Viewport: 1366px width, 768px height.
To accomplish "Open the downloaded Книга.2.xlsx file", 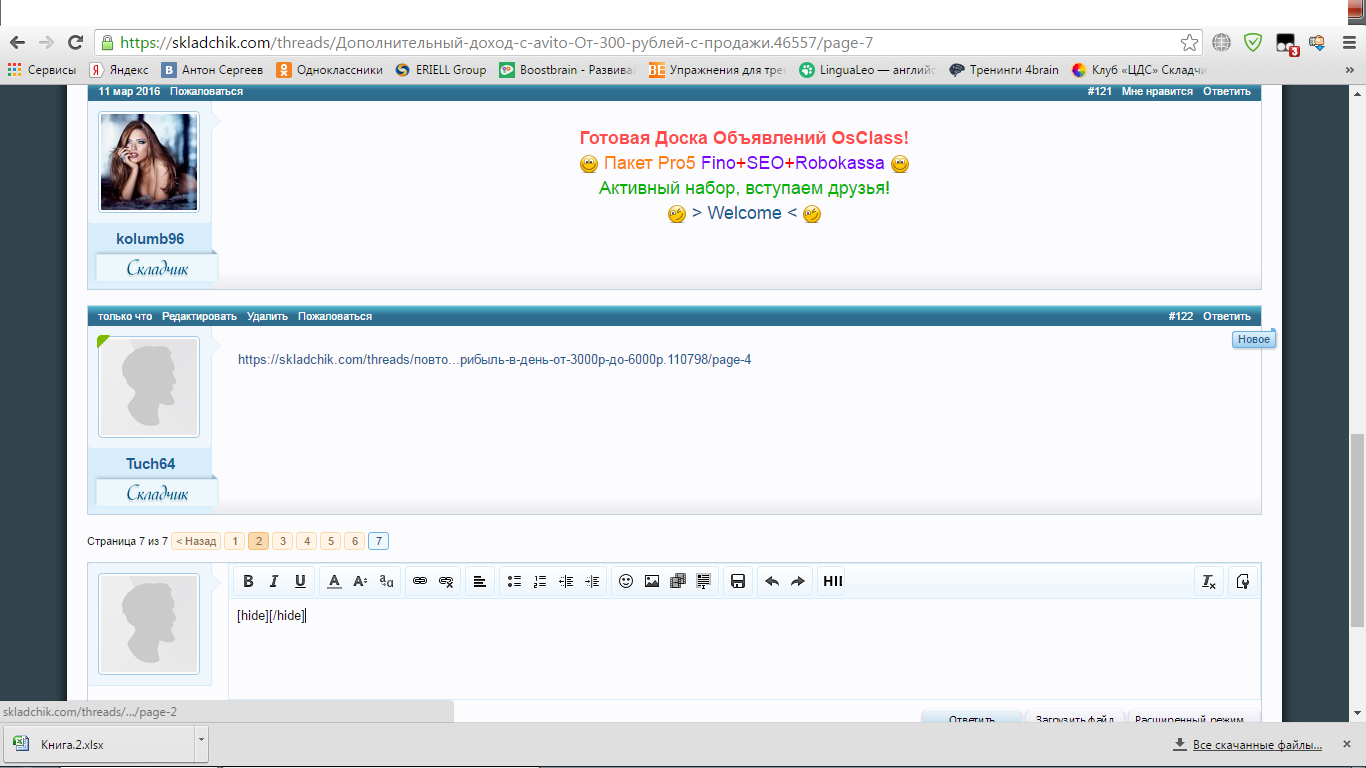I will click(x=98, y=744).
